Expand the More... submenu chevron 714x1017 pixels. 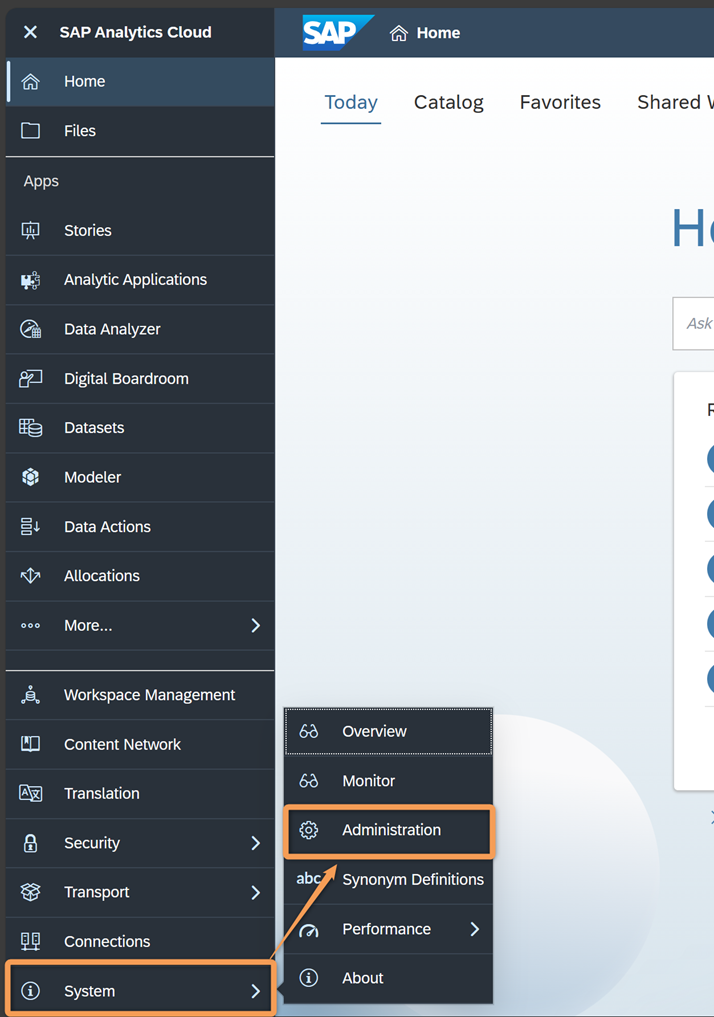[x=256, y=625]
